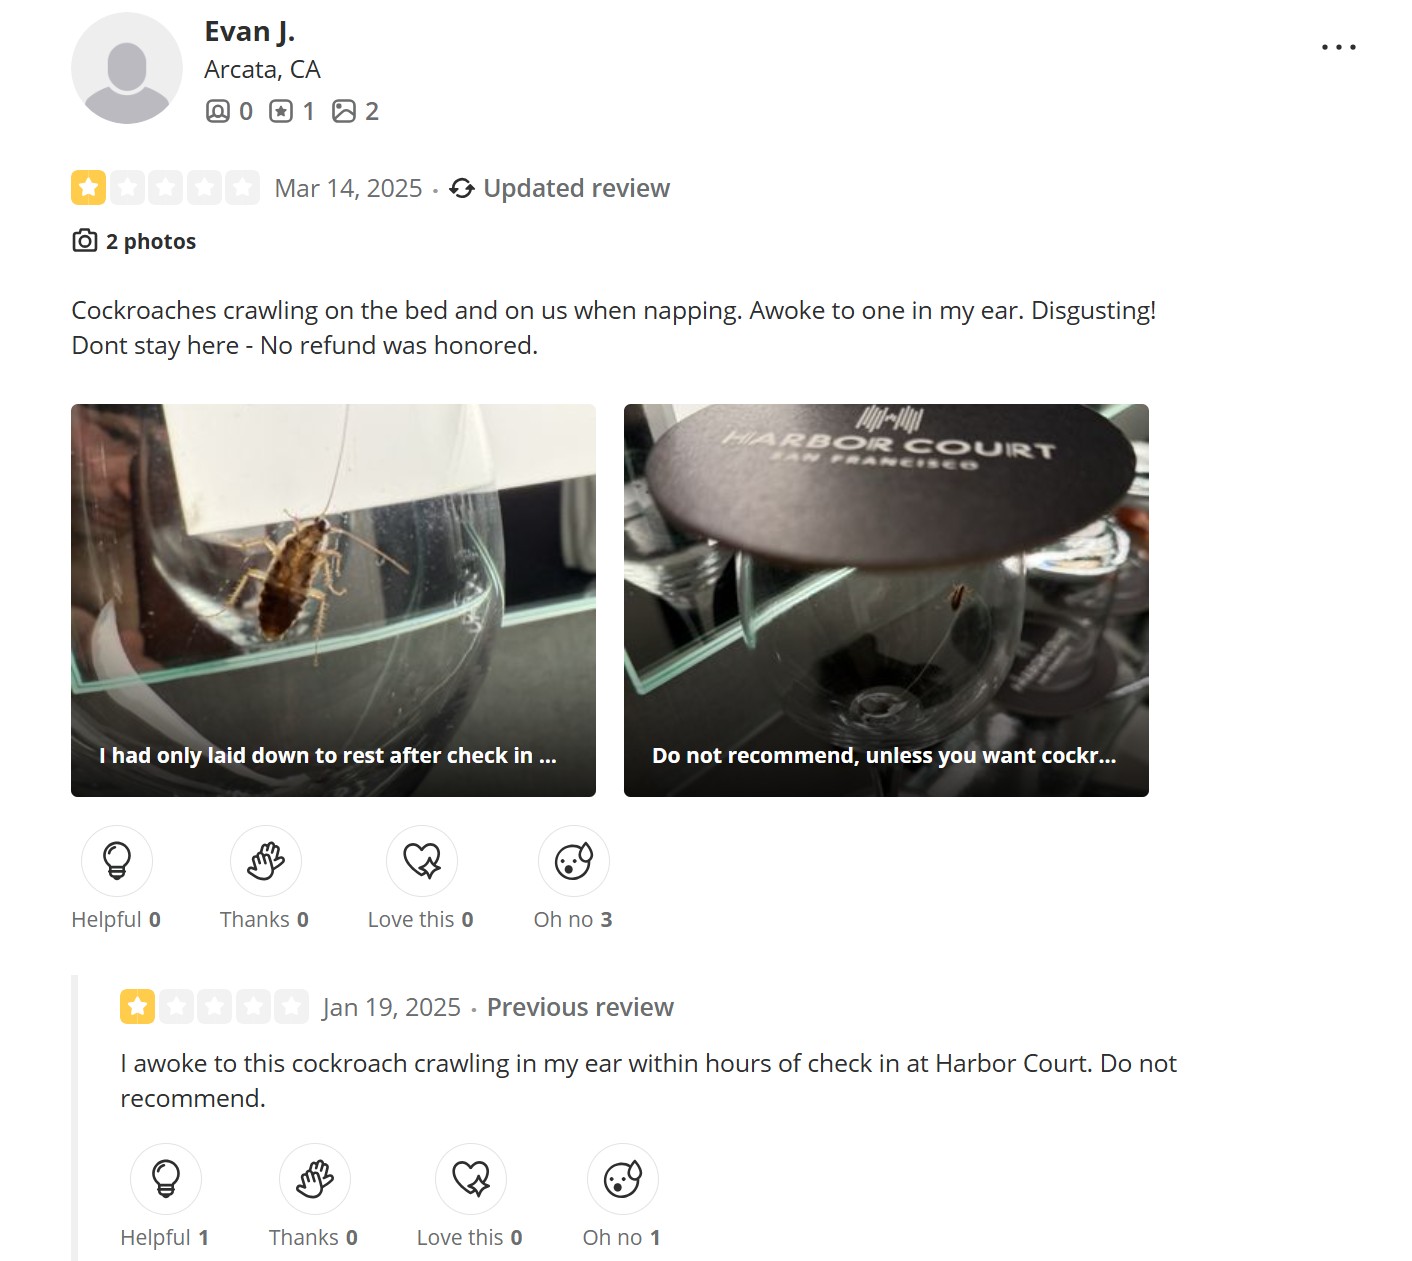Click the friends count icon in profile

(218, 111)
